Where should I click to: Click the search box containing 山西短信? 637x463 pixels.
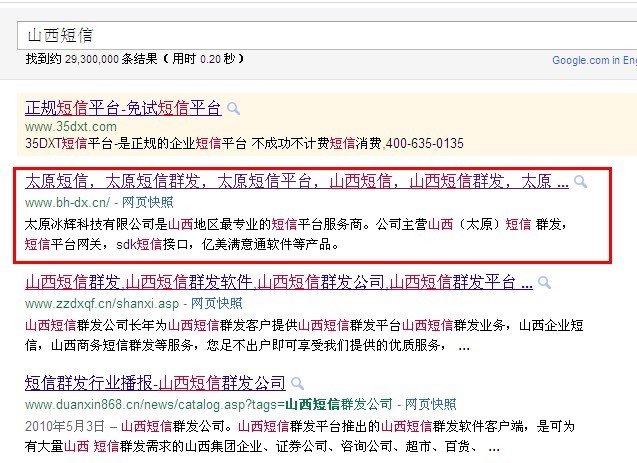[327, 35]
